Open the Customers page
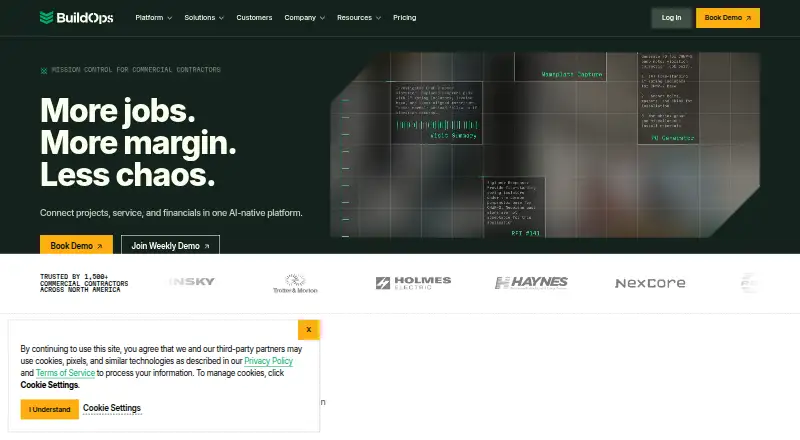The height and width of the screenshot is (440, 800). click(x=254, y=18)
